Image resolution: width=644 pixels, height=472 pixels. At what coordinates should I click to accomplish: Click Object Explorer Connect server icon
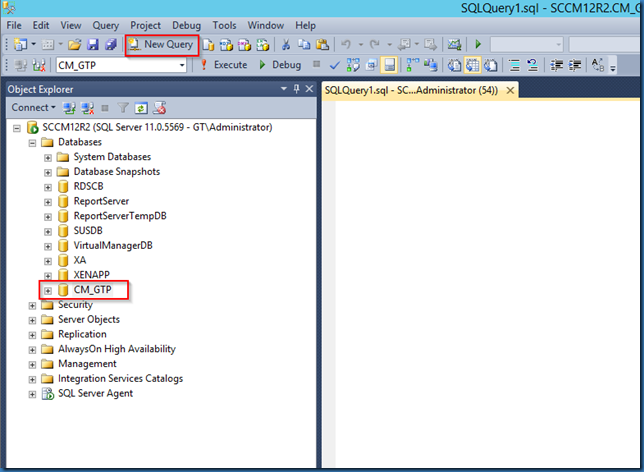point(69,108)
